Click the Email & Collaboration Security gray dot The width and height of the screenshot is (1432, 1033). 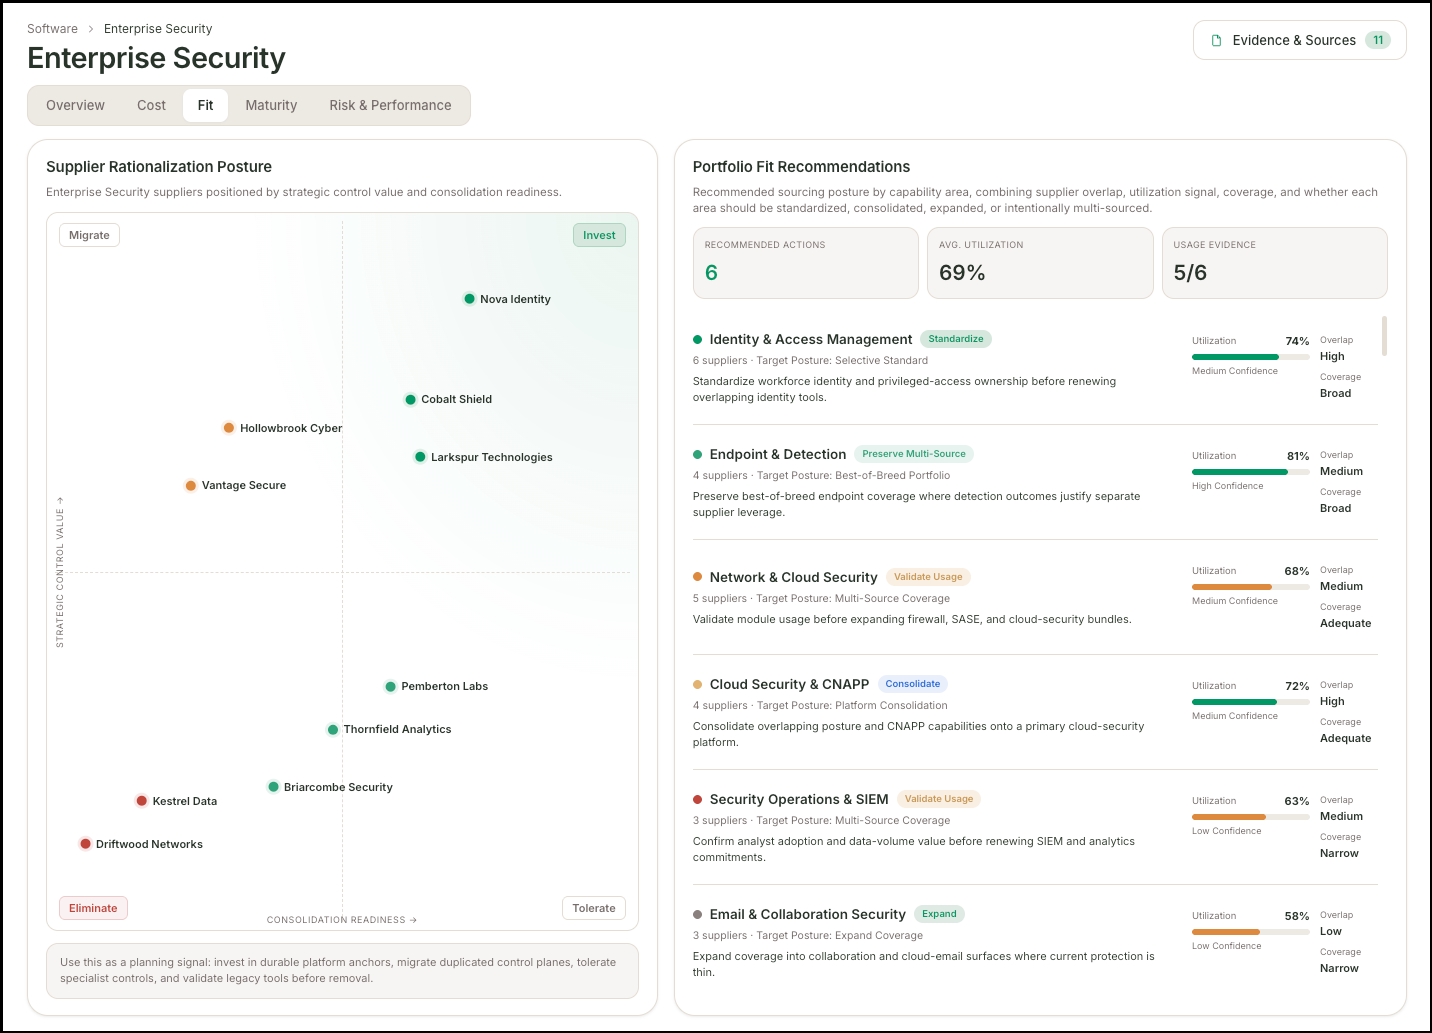pos(697,915)
